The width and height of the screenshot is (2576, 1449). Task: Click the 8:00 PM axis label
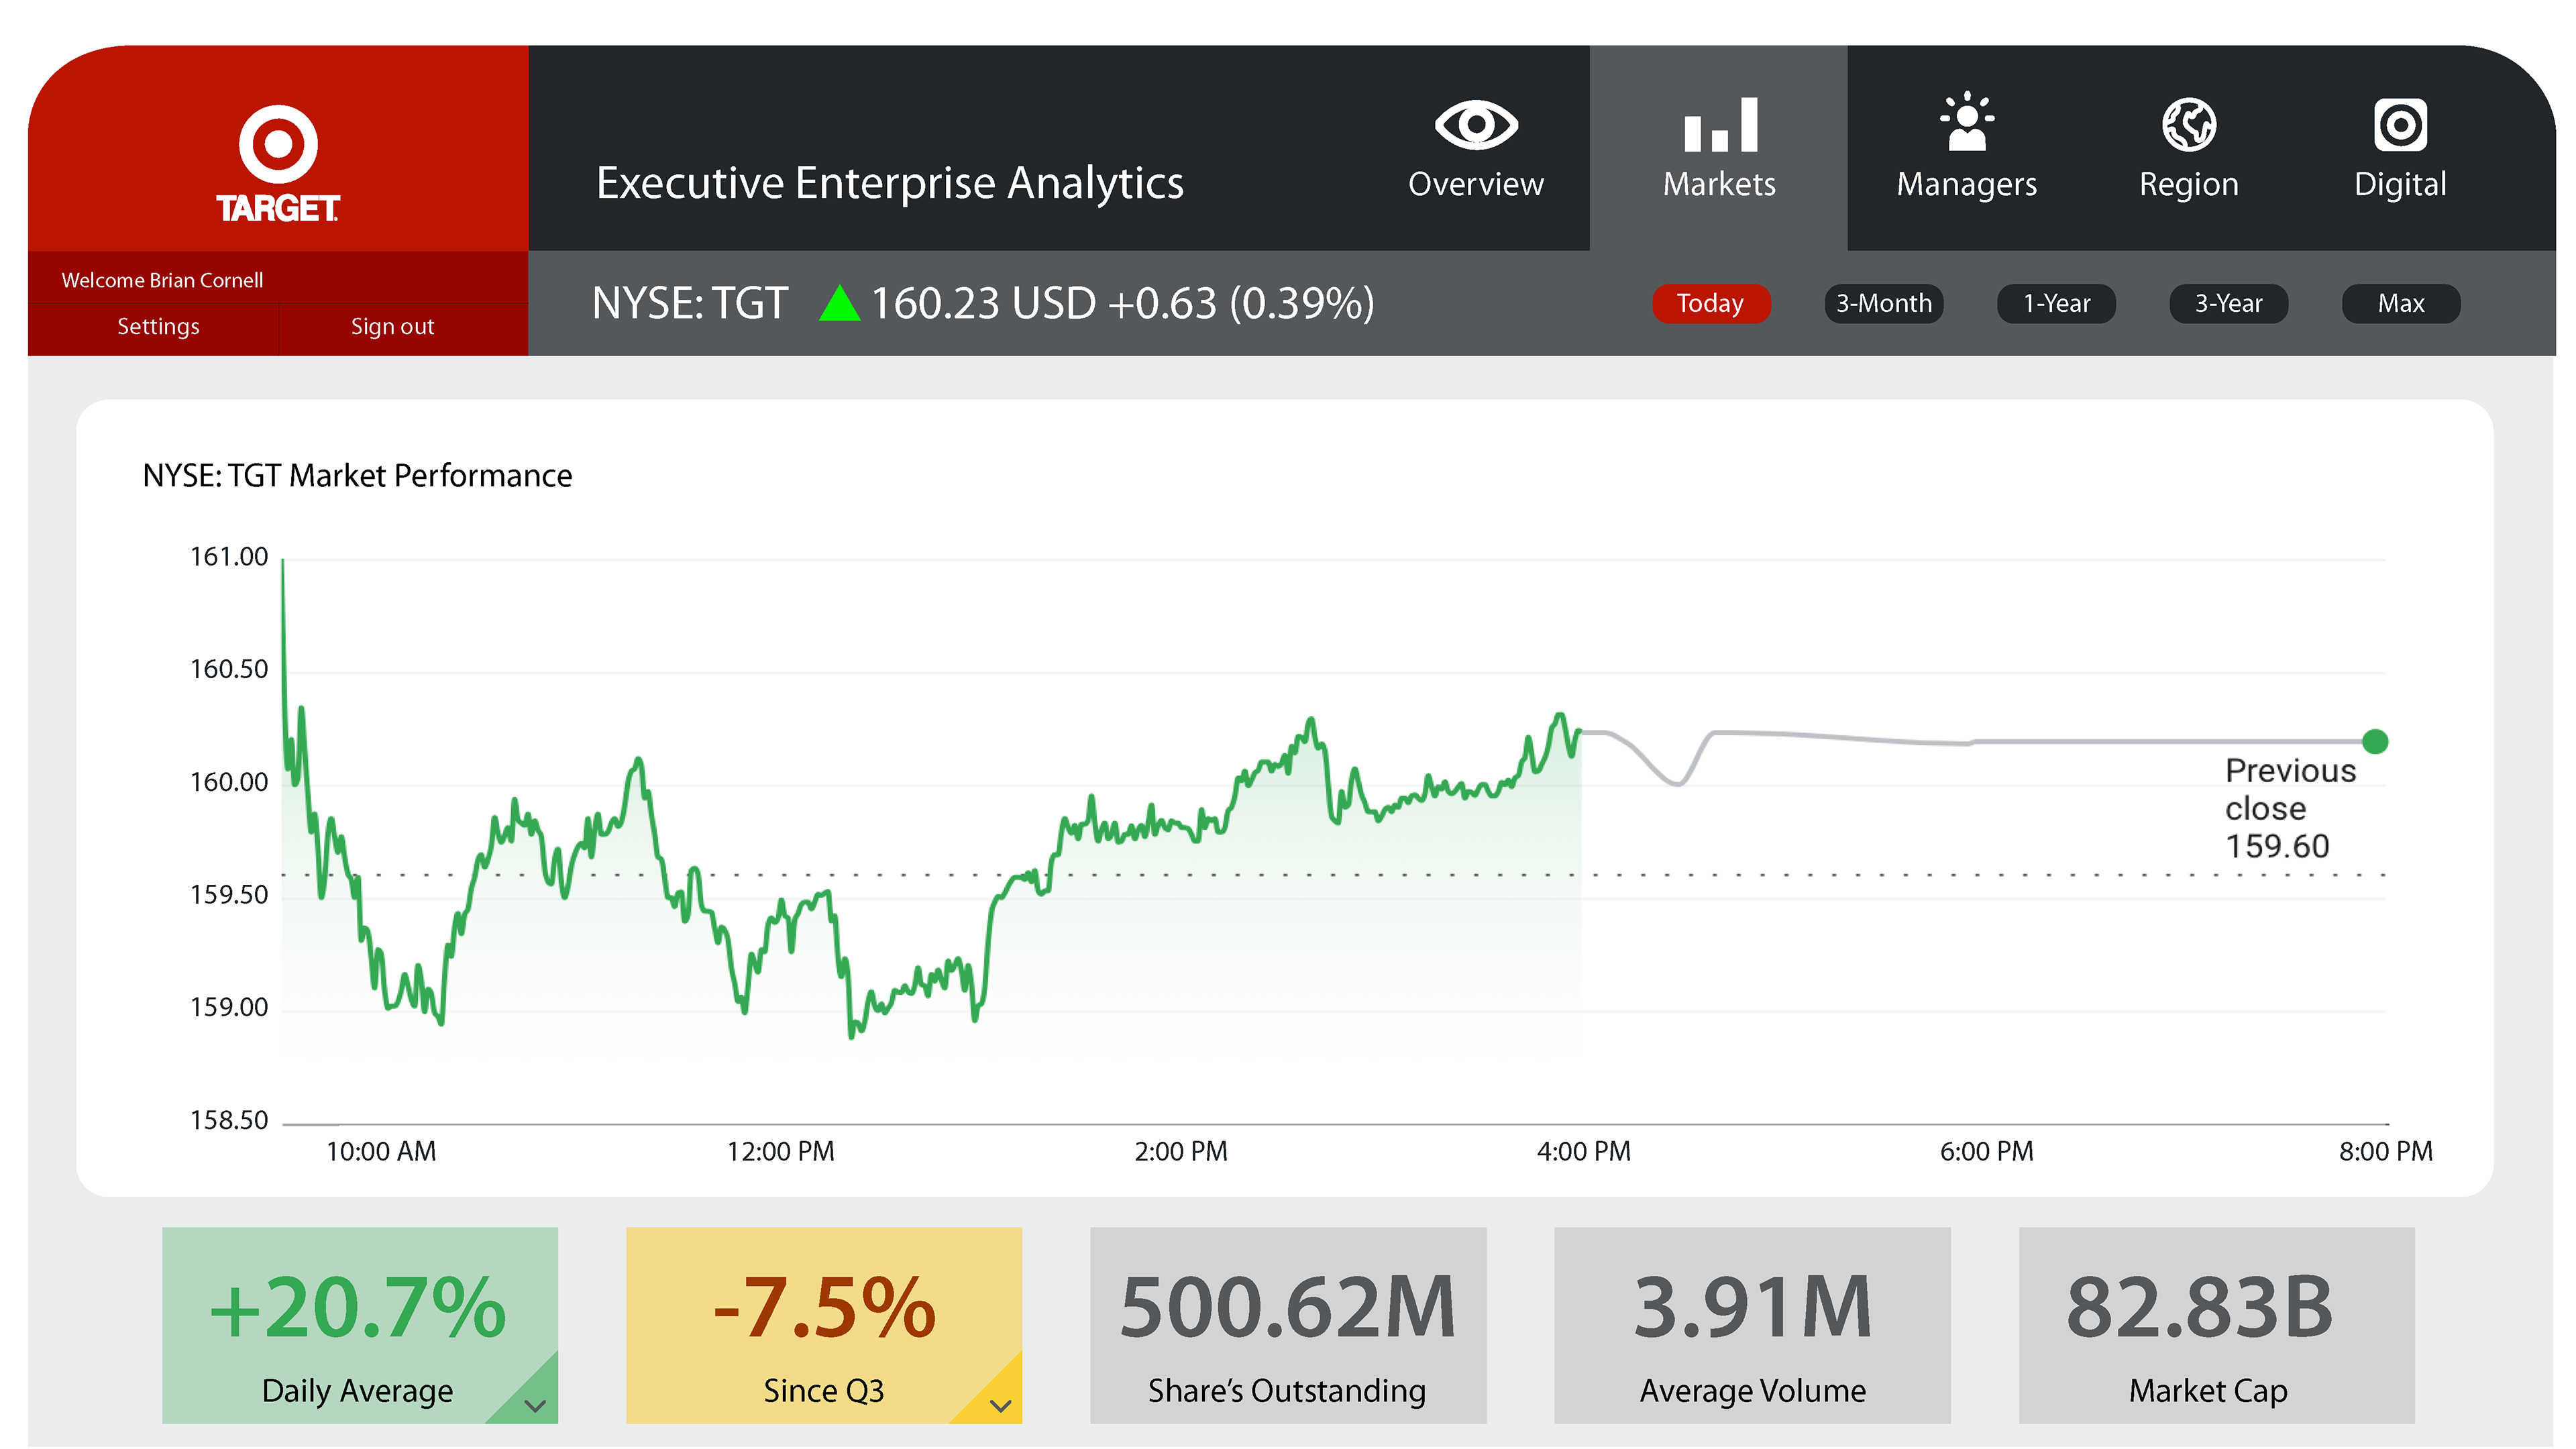[2385, 1152]
